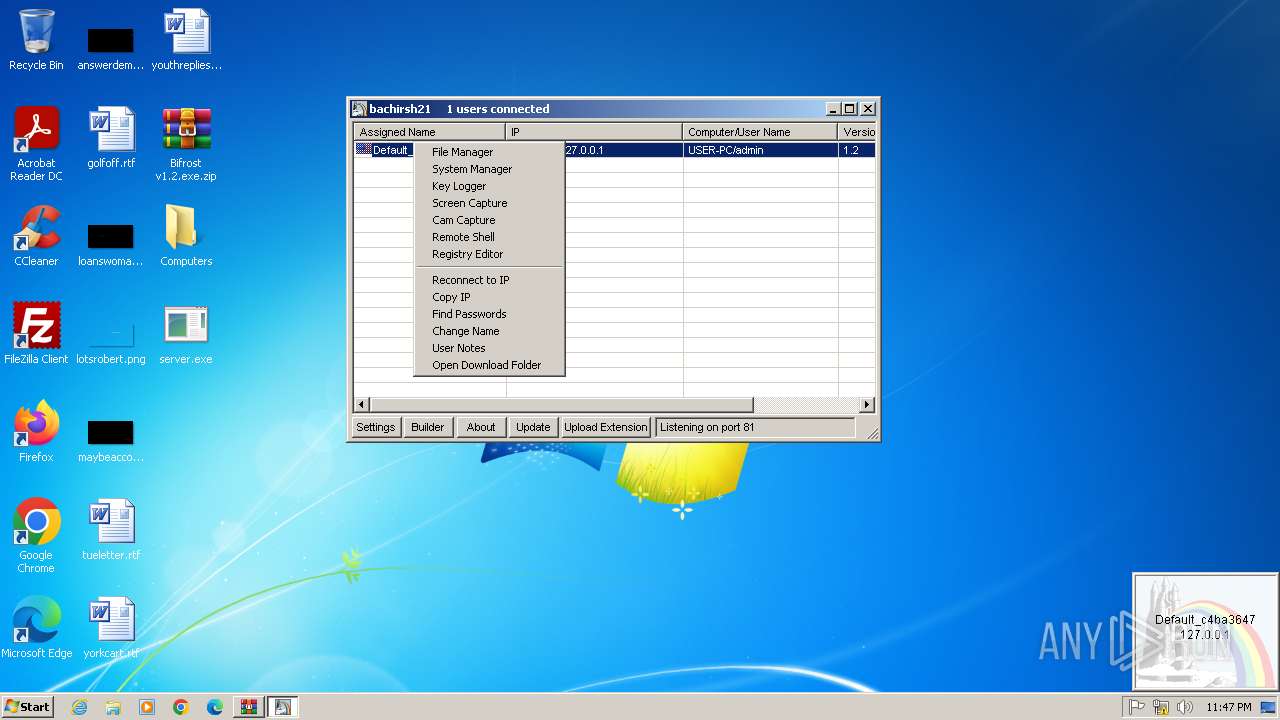The image size is (1280, 720).
Task: Open media player taskbar icon
Action: (147, 707)
